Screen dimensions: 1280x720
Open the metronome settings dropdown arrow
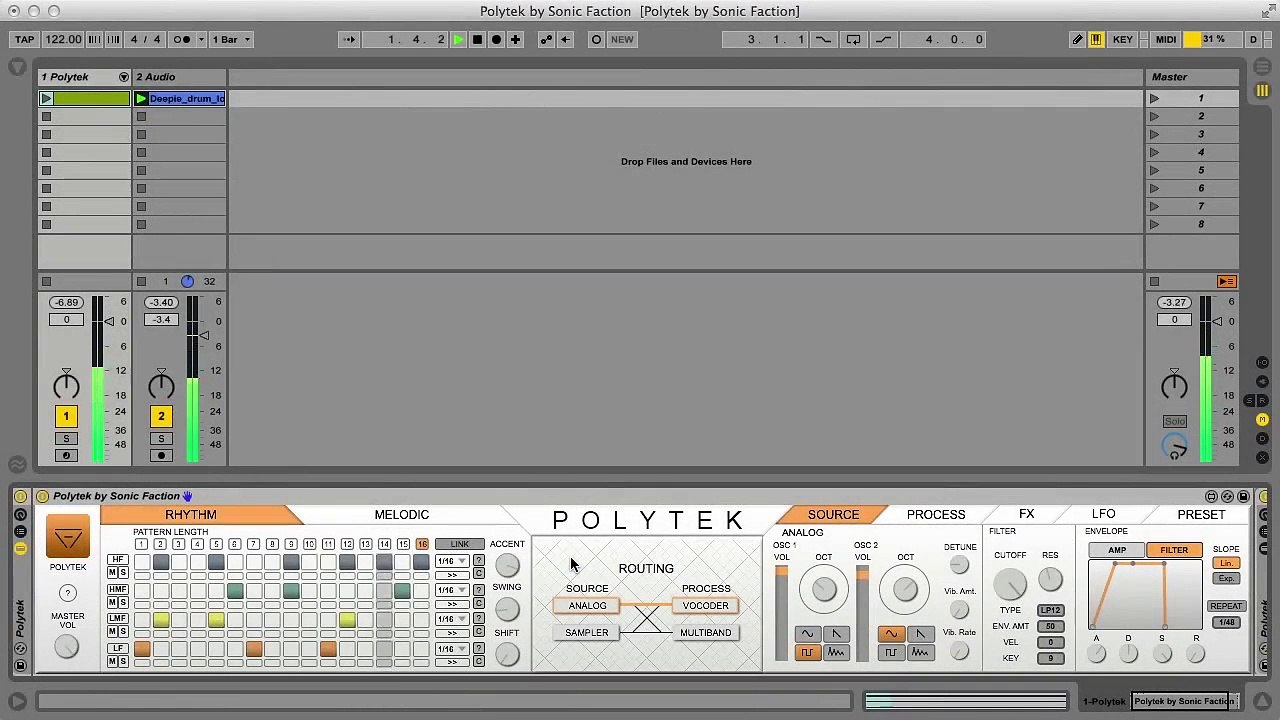[x=201, y=39]
